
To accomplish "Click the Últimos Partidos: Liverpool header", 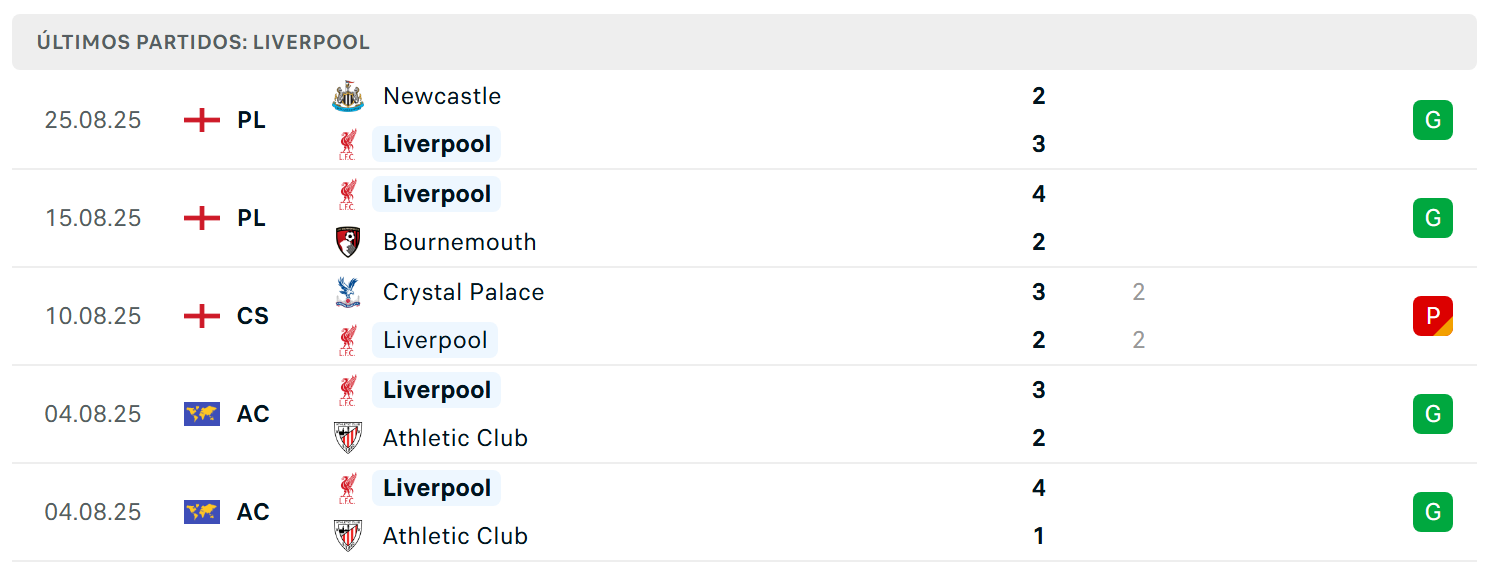I will click(x=204, y=43).
